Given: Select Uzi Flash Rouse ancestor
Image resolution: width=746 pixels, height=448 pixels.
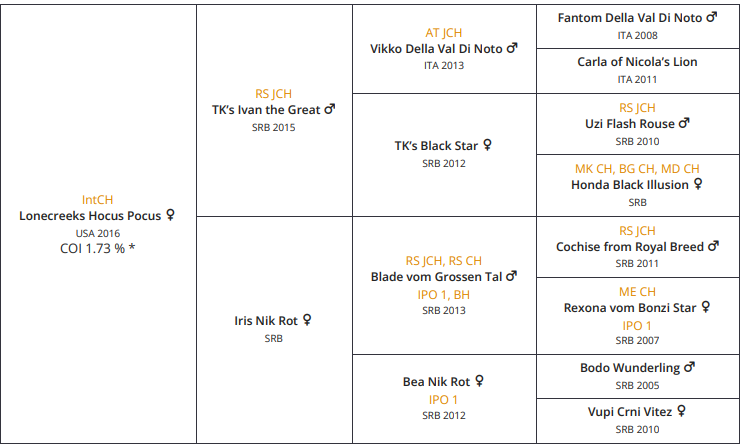Looking at the screenshot, I should tap(630, 124).
